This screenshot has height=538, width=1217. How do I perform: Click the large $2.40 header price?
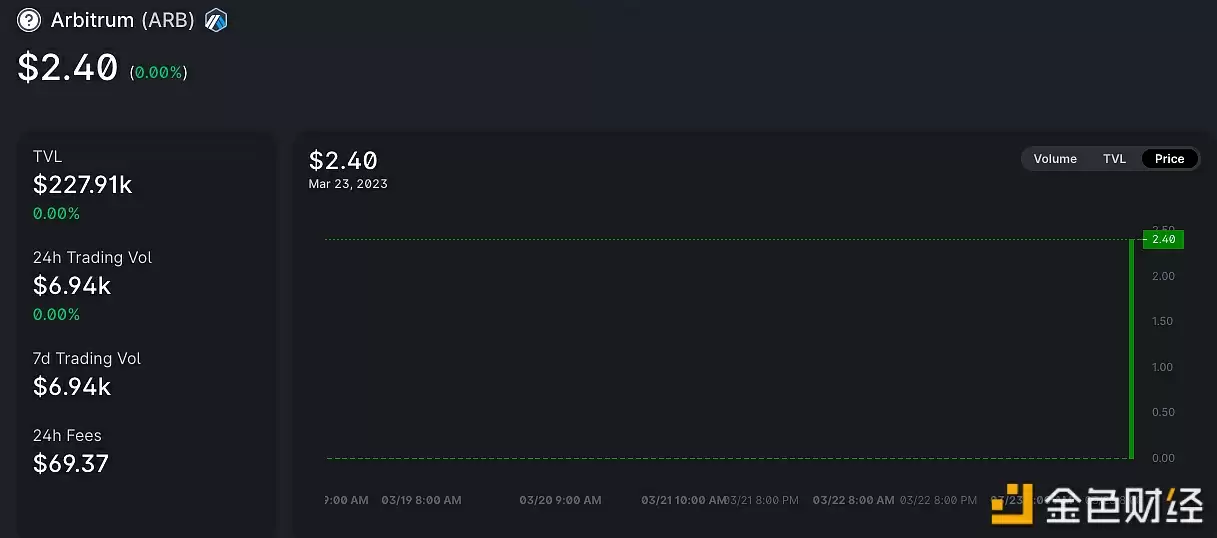[68, 68]
